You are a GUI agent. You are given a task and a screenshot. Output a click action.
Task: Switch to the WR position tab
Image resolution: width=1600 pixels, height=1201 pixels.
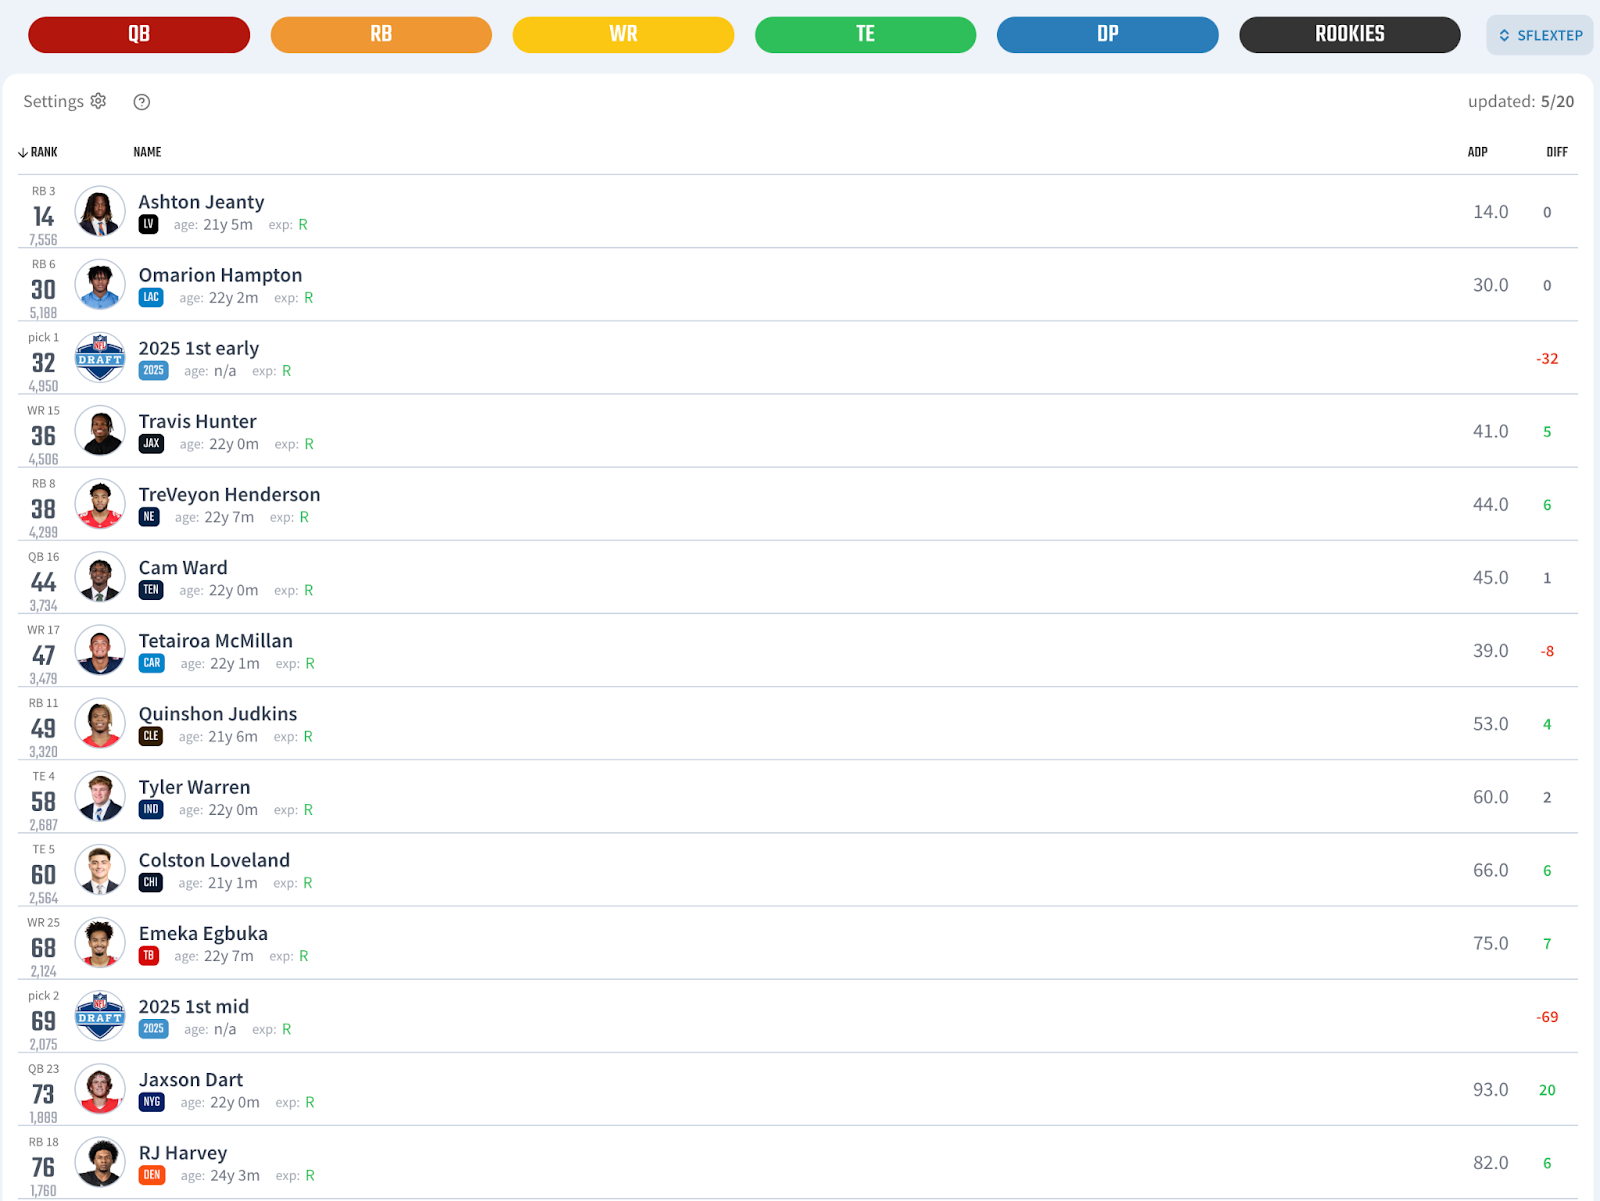(x=623, y=34)
